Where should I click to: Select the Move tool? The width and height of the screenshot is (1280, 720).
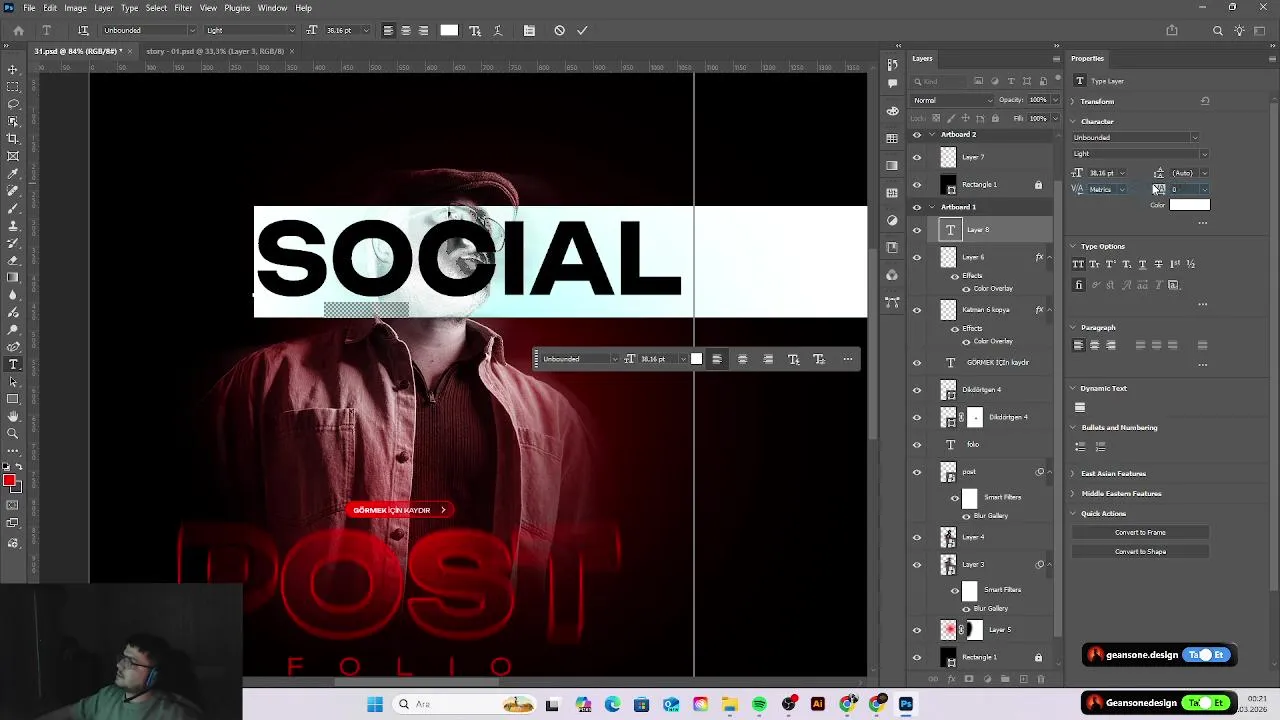[x=13, y=70]
